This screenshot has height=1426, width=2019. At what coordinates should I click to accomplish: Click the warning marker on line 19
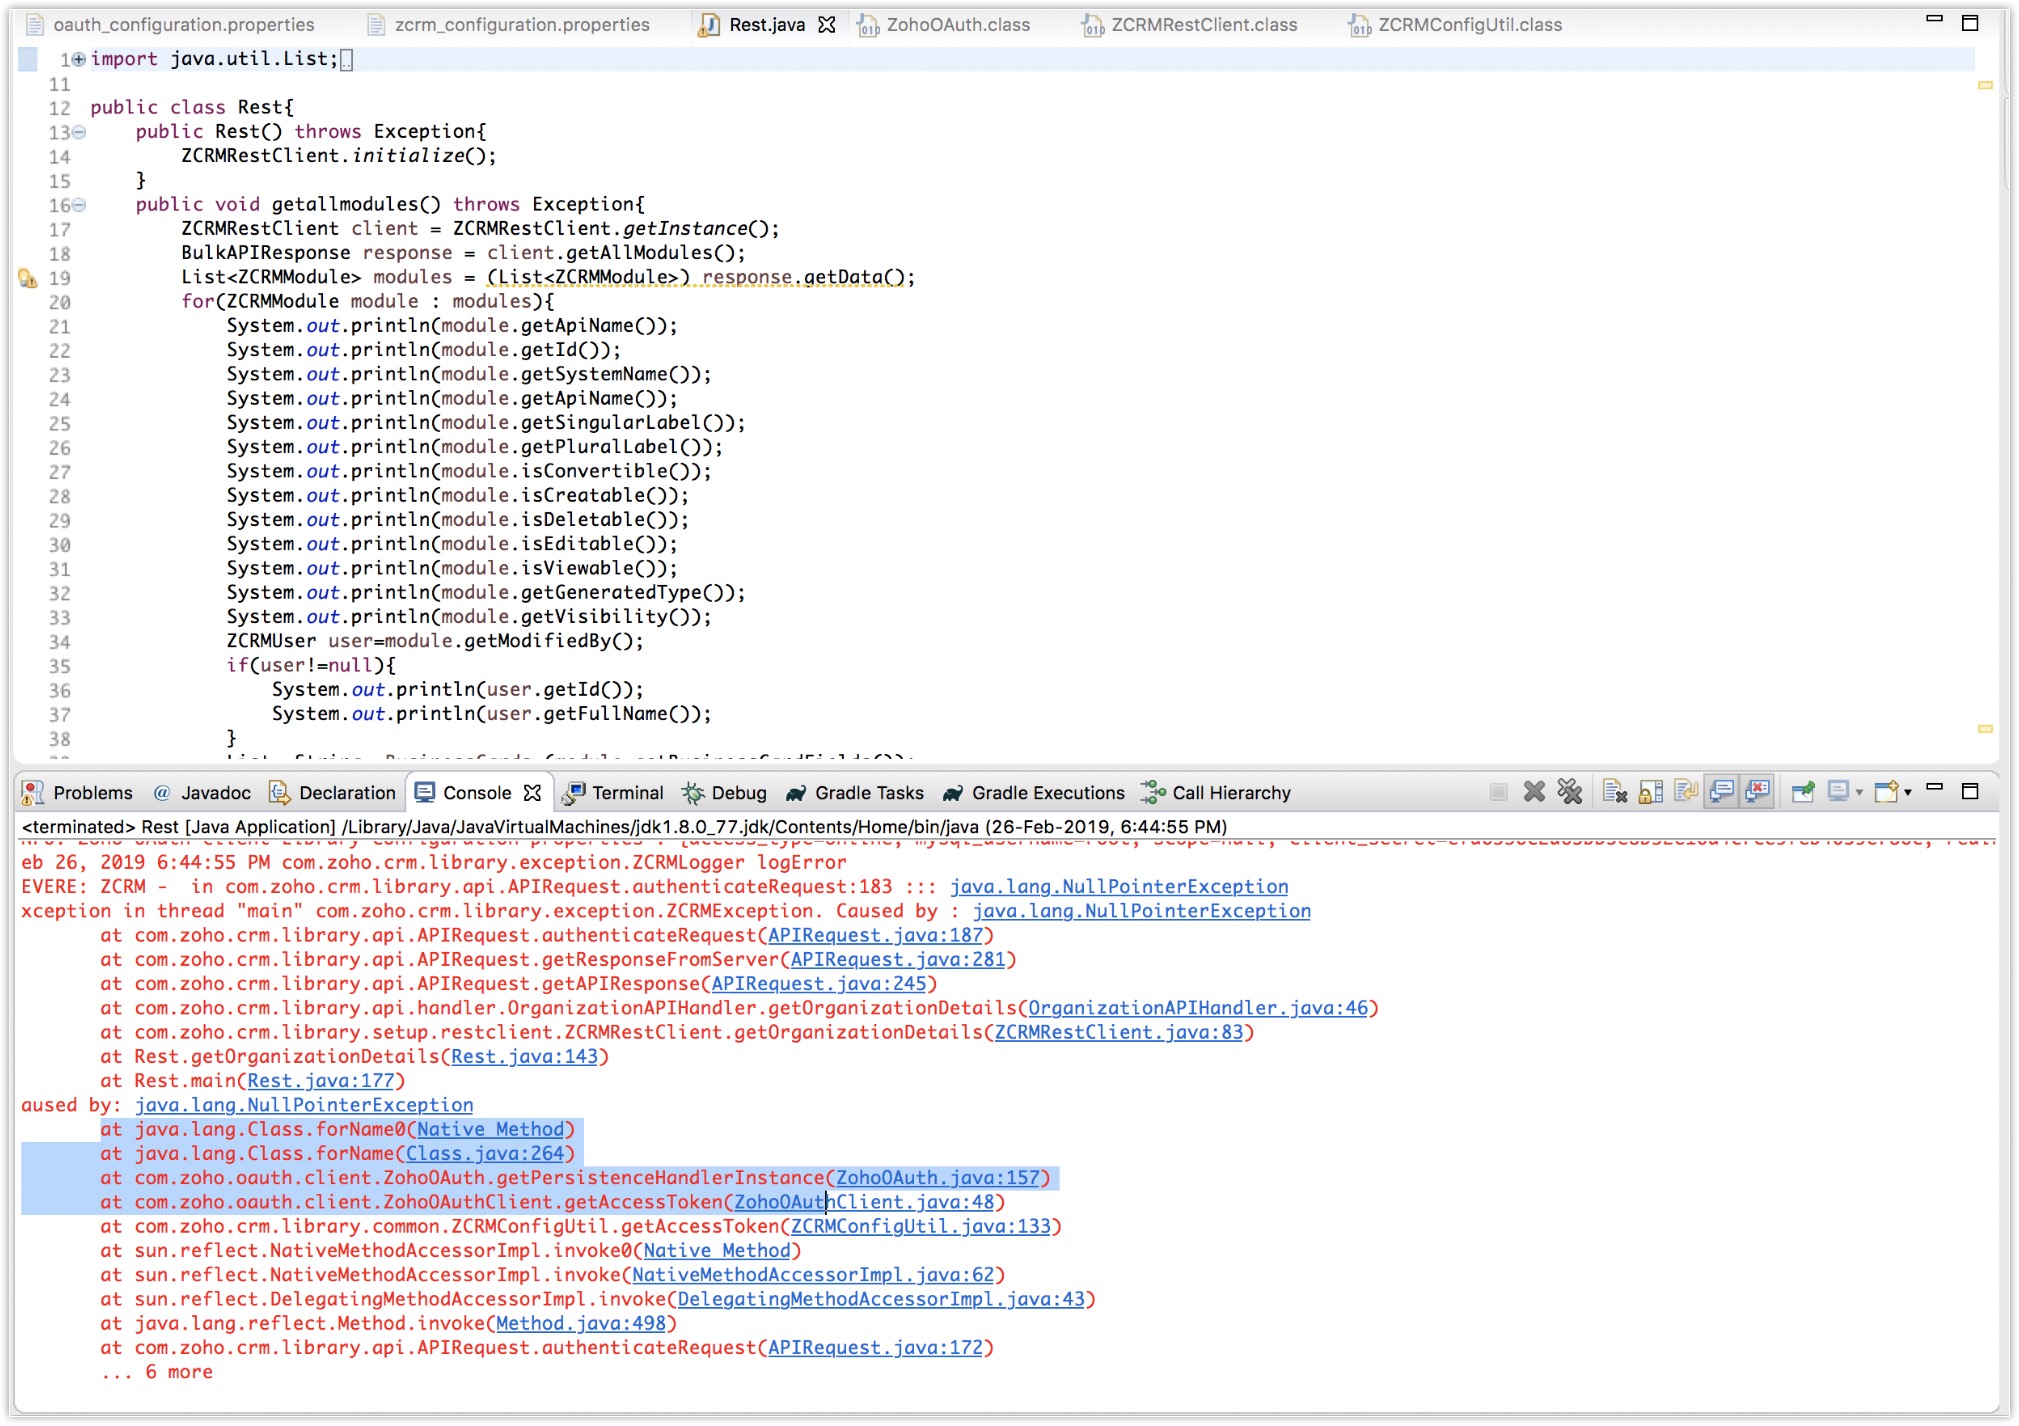point(28,278)
